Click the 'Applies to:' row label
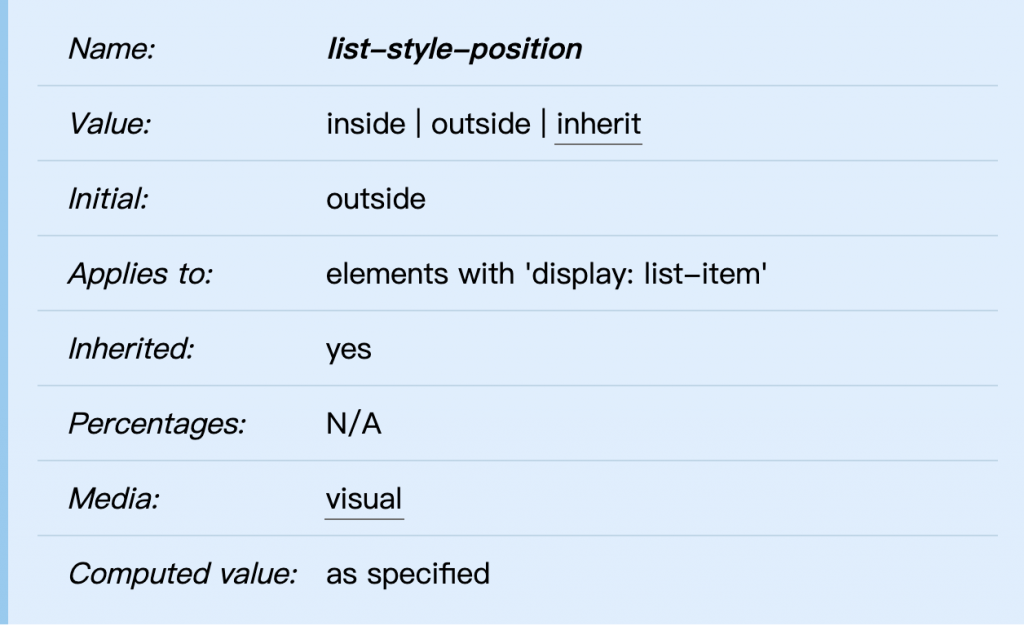This screenshot has width=1024, height=626. (x=140, y=274)
